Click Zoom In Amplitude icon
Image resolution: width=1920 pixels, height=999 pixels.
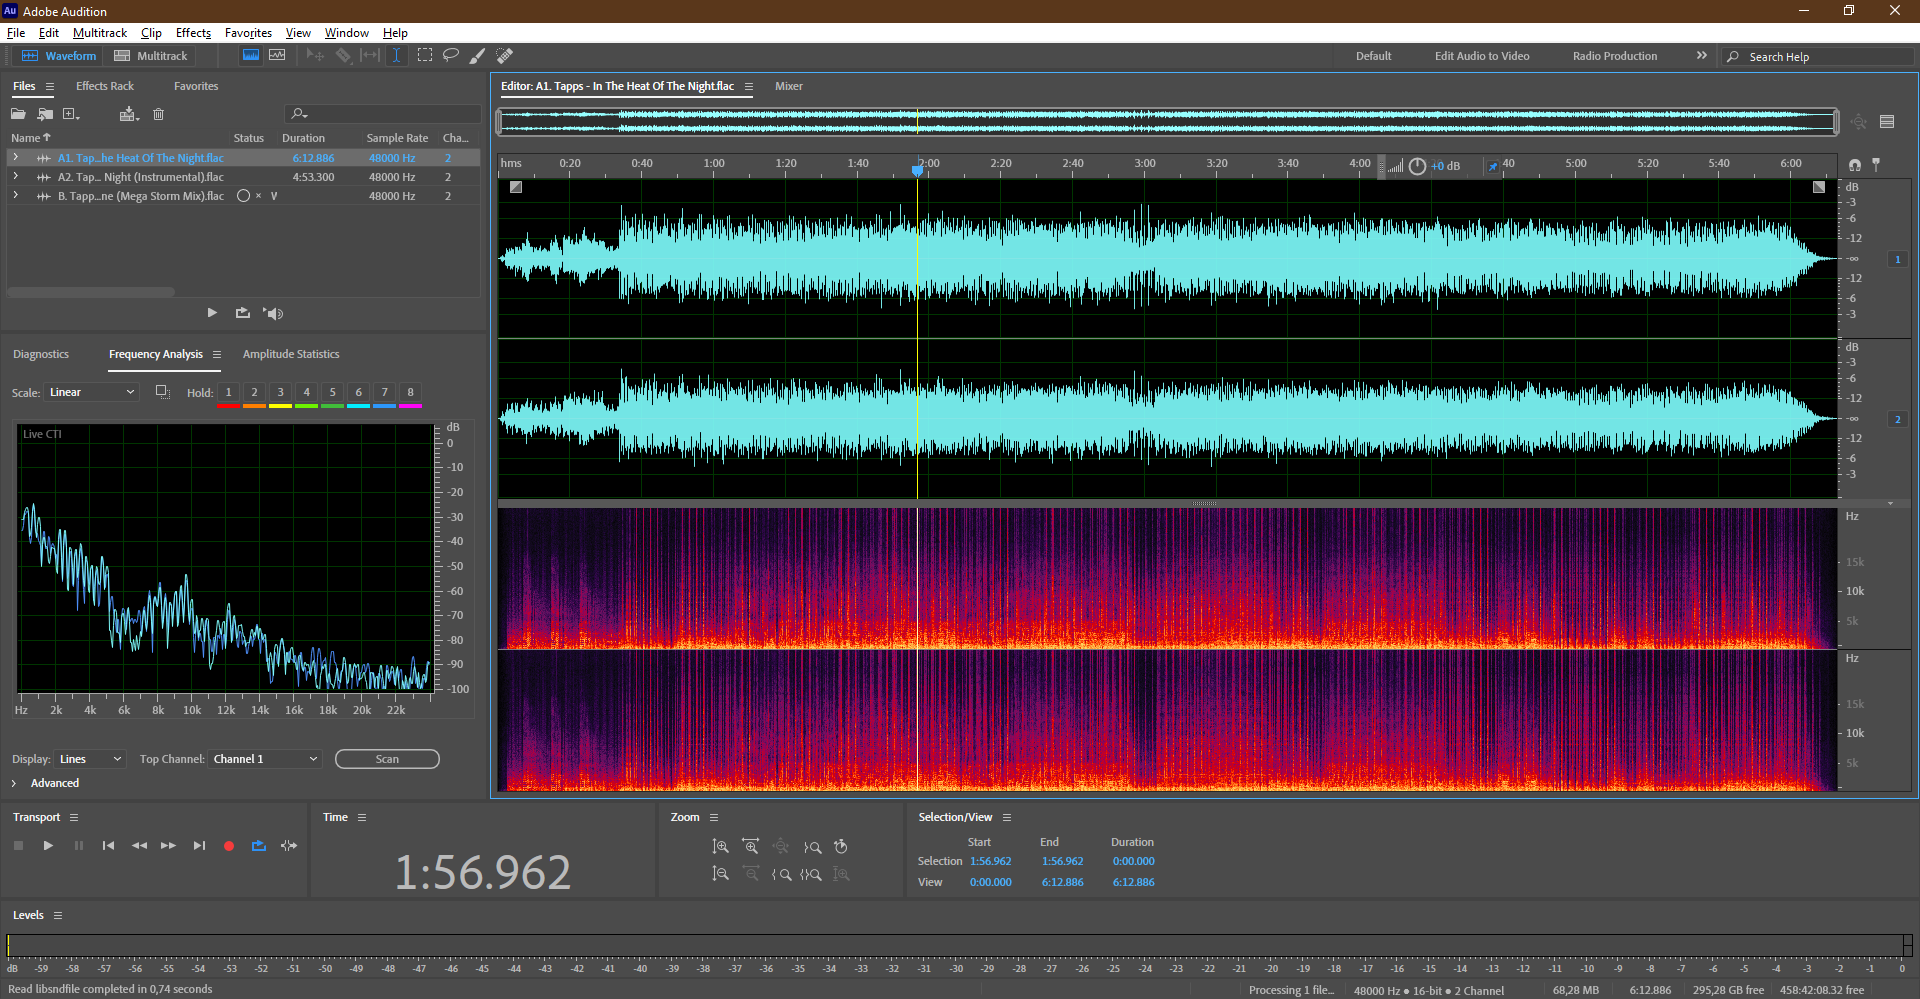click(721, 847)
